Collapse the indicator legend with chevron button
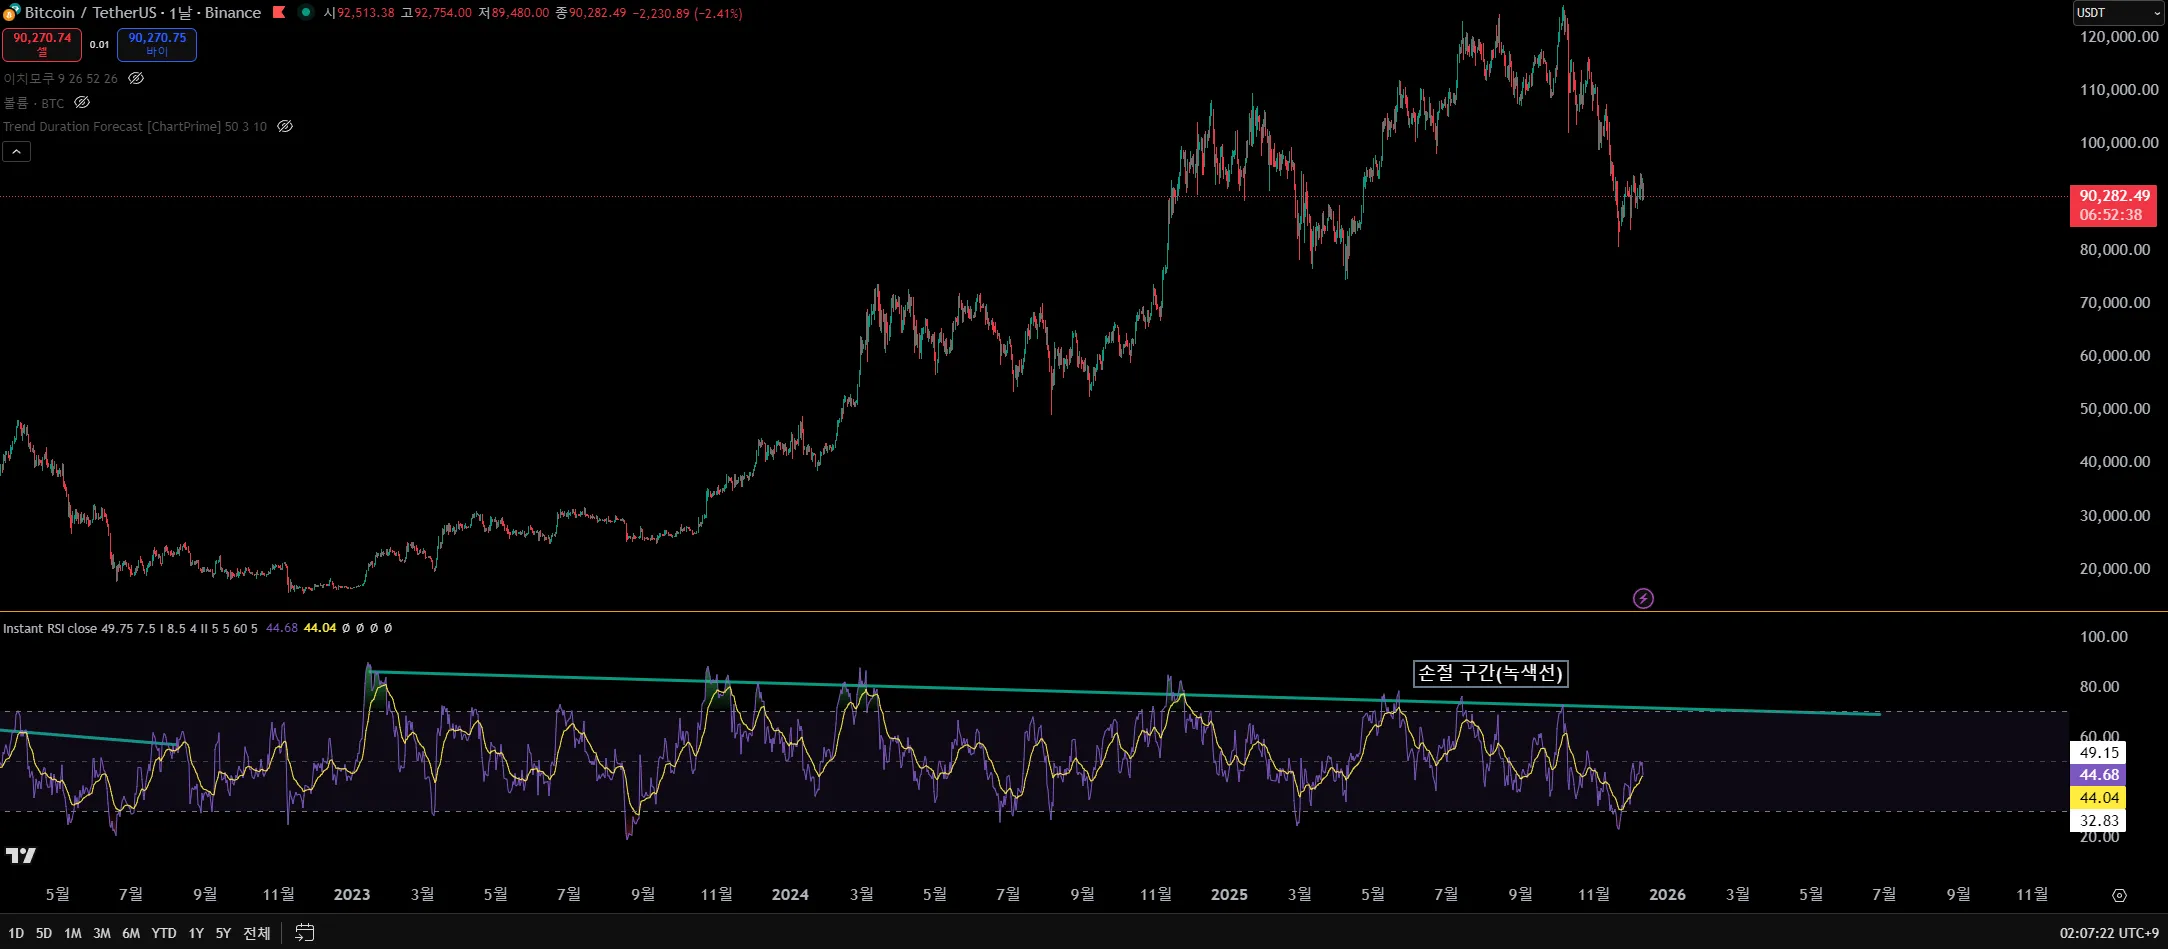Screen dimensions: 2168x949 click(x=17, y=152)
